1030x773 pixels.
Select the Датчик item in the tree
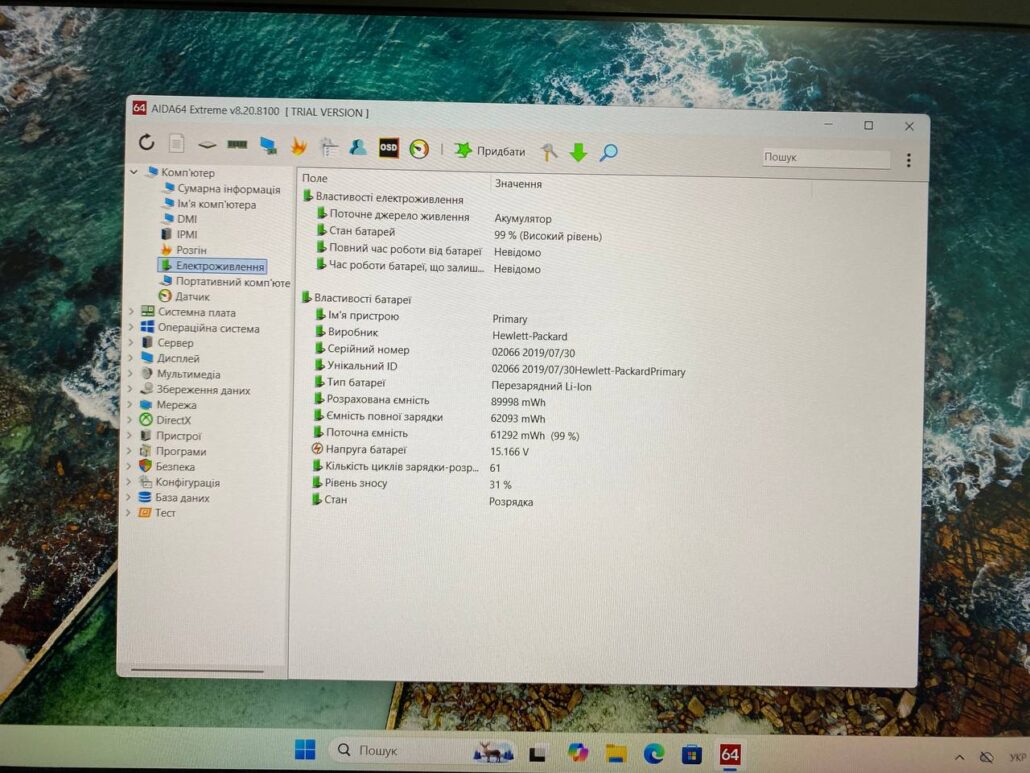tap(192, 297)
